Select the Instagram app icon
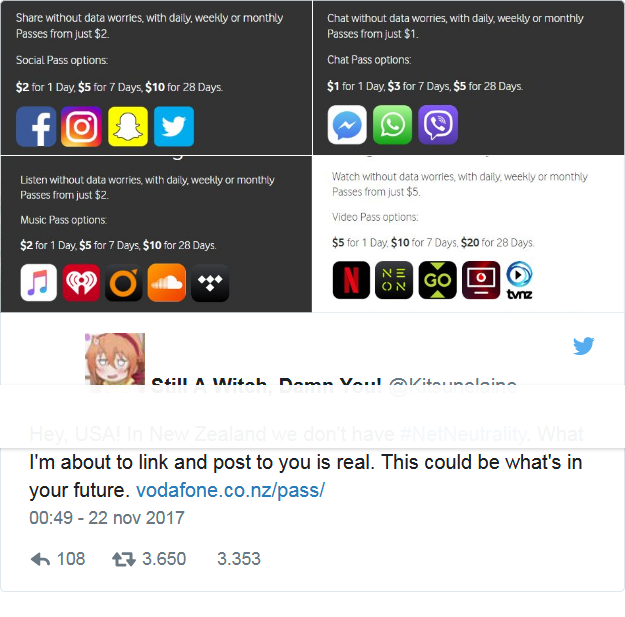Viewport: 625px width, 617px height. (81, 126)
